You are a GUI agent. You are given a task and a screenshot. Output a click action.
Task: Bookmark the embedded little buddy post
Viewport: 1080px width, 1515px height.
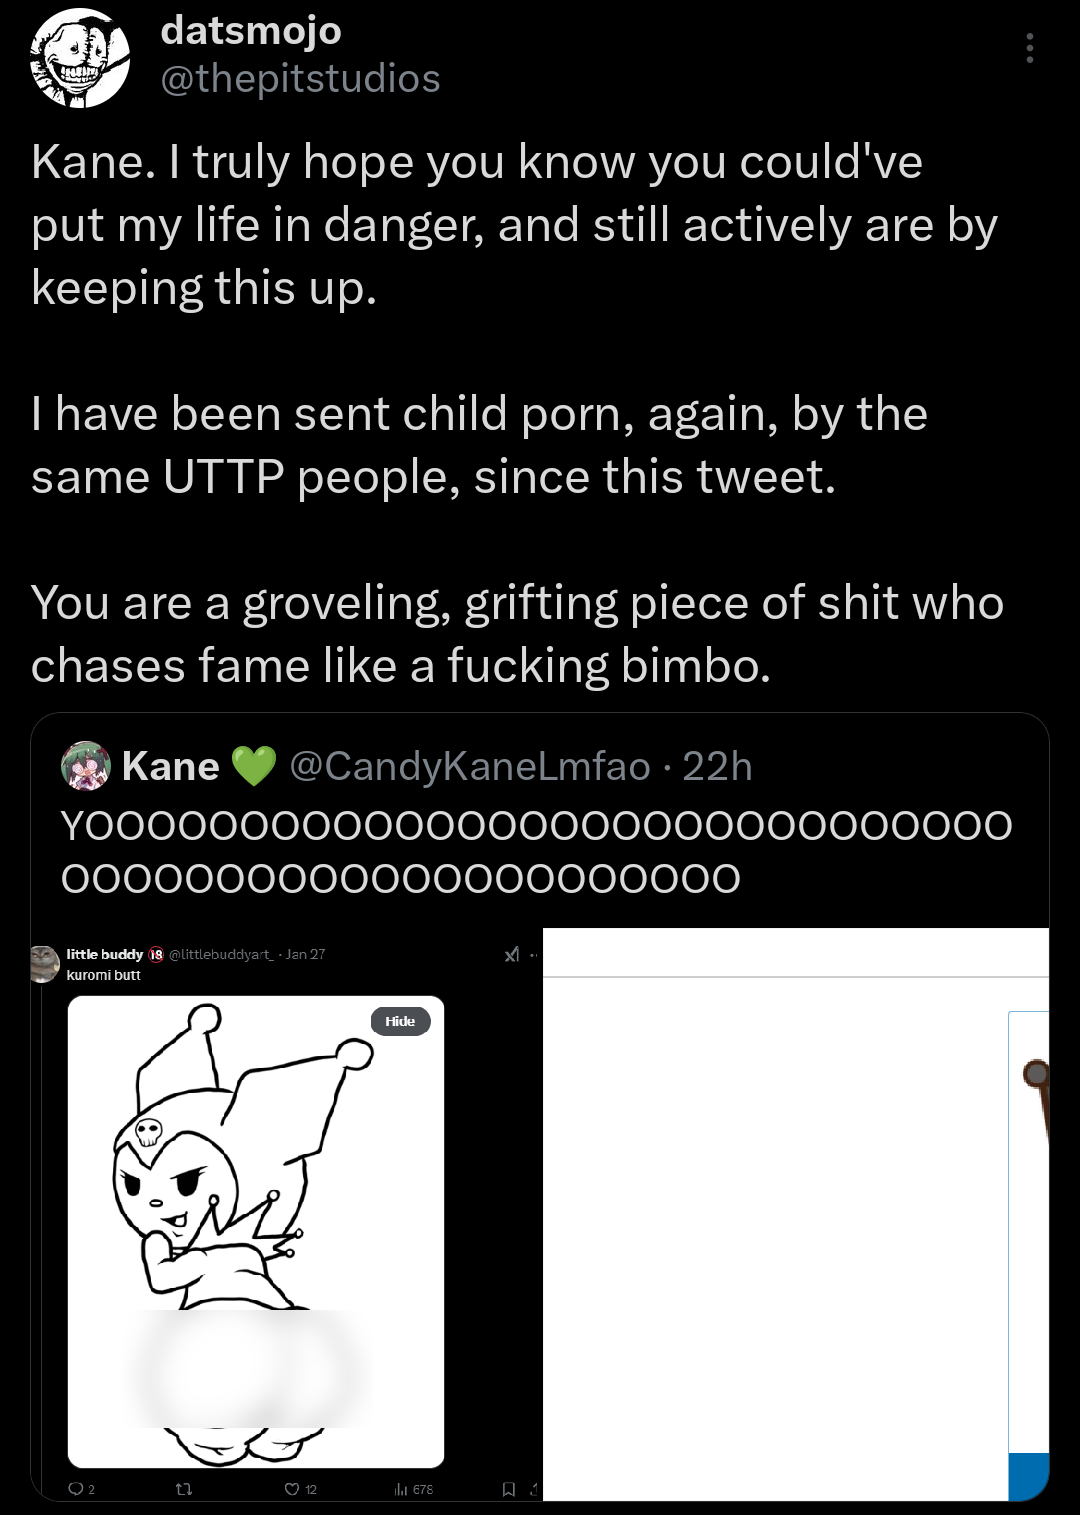pyautogui.click(x=509, y=1489)
